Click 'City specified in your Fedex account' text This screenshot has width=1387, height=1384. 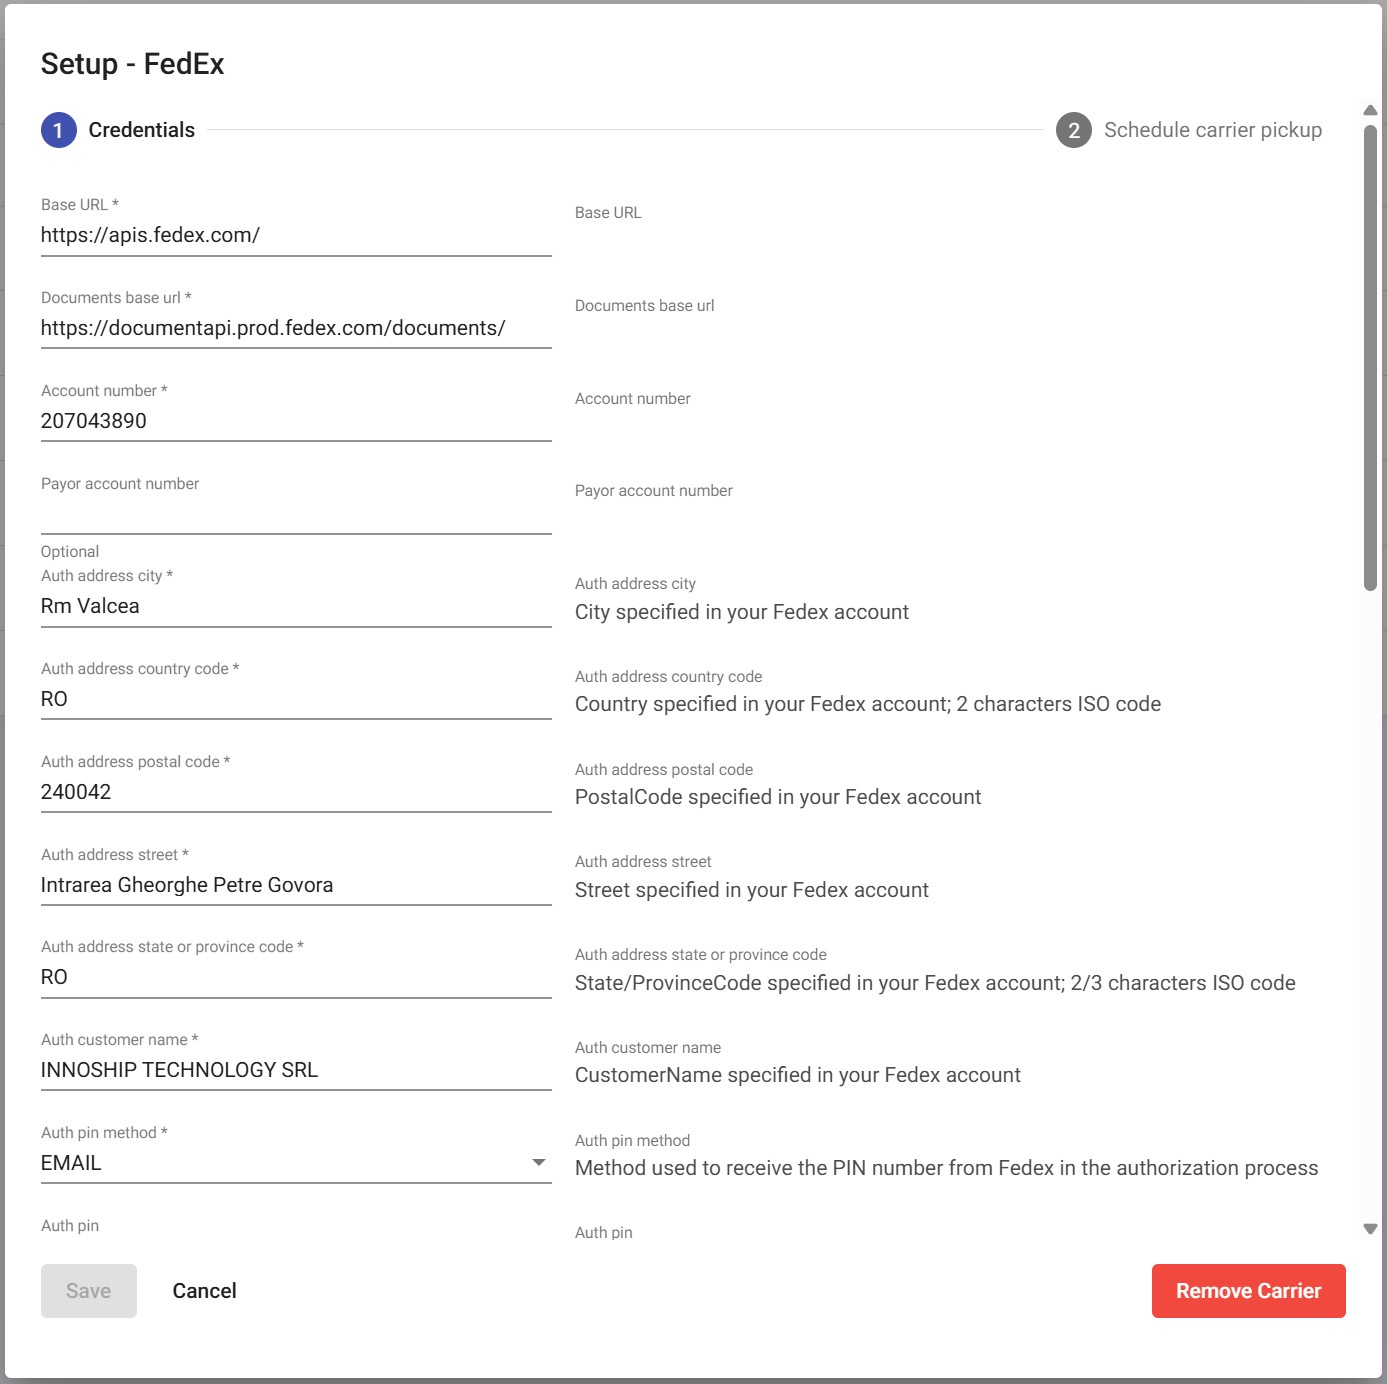click(742, 612)
